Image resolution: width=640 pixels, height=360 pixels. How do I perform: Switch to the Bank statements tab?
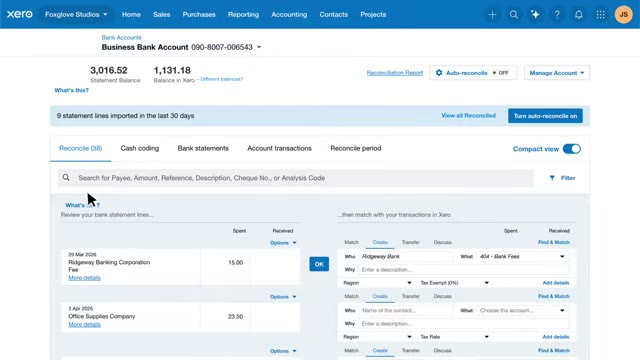pos(203,149)
